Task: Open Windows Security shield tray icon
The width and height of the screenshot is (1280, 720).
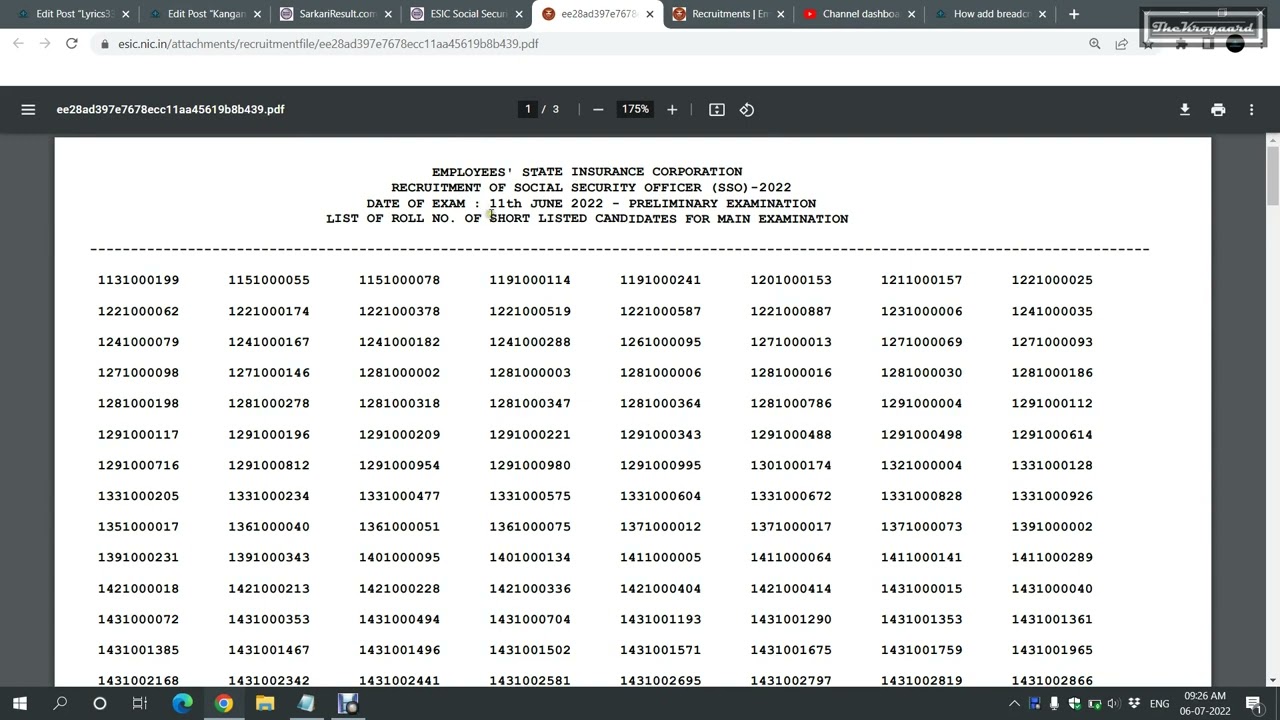Action: click(1074, 704)
